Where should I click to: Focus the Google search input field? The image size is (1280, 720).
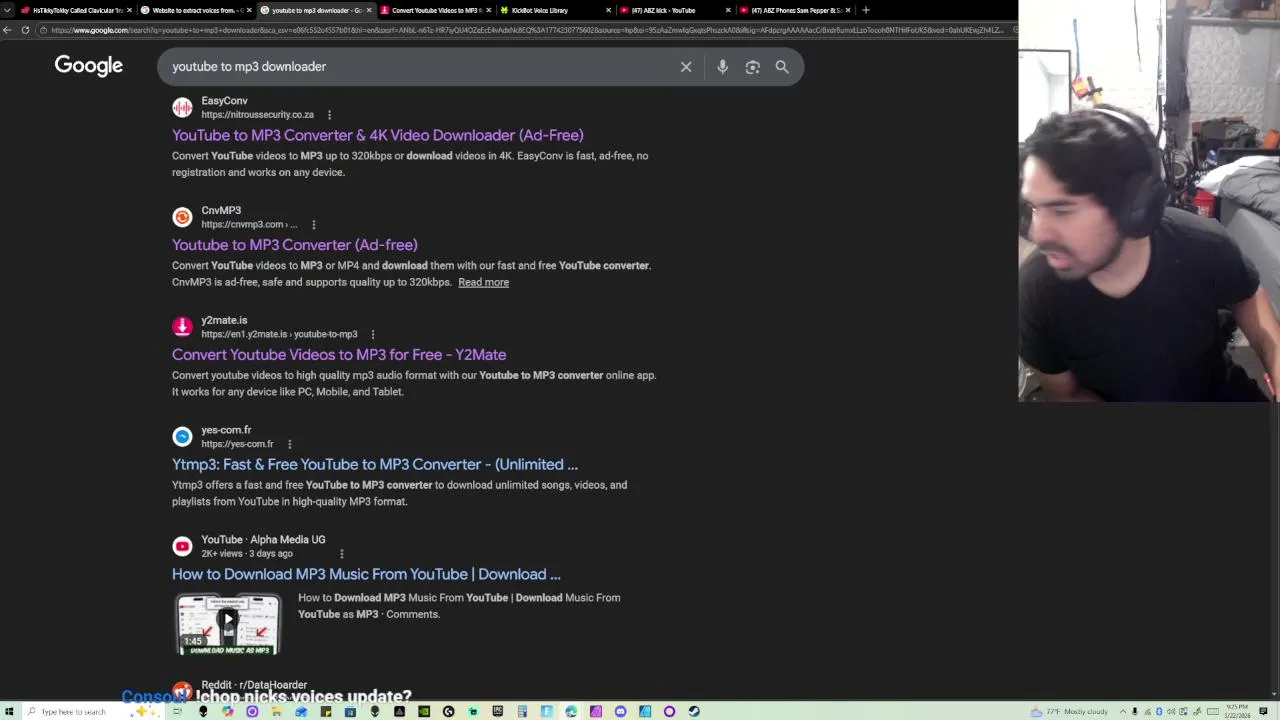pyautogui.click(x=420, y=67)
